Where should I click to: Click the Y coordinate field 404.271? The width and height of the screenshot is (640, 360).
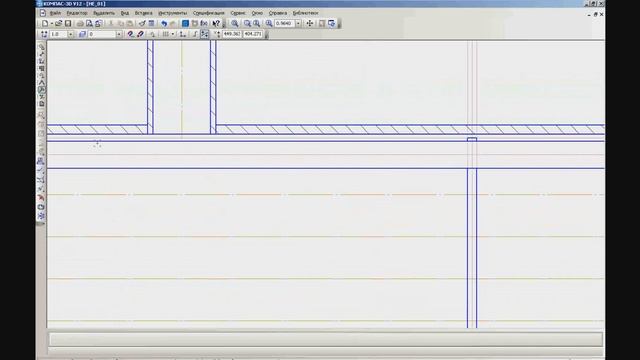[x=253, y=34]
